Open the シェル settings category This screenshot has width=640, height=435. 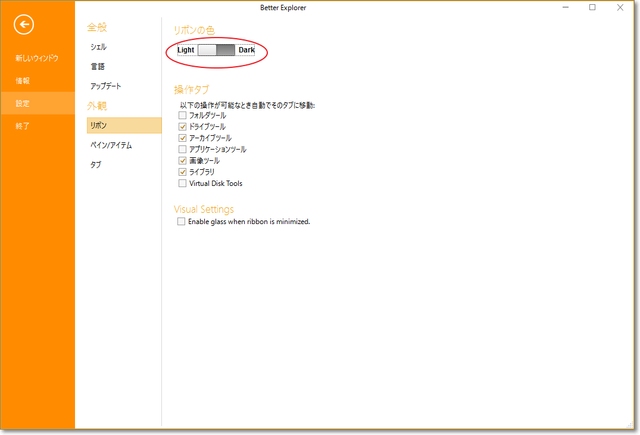click(98, 47)
